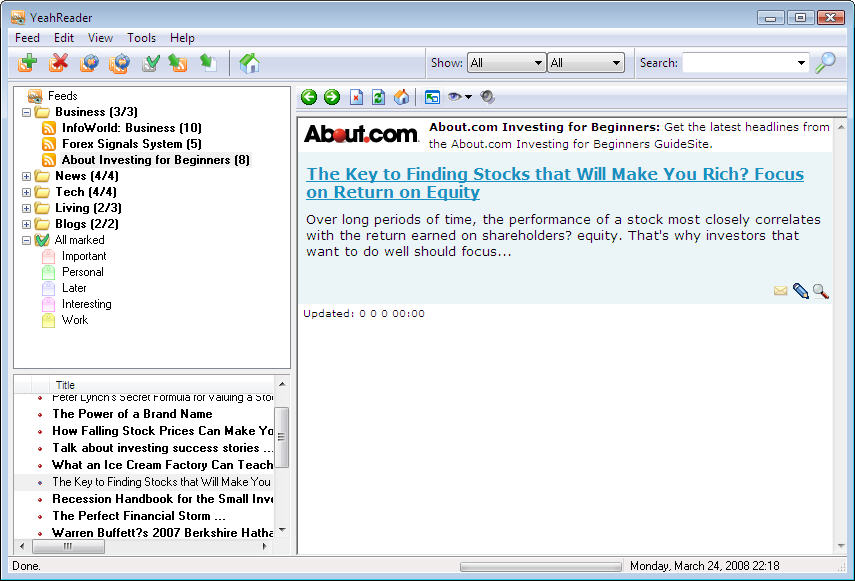Click the Add Feed icon with green plus
The width and height of the screenshot is (855, 581).
pyautogui.click(x=27, y=63)
